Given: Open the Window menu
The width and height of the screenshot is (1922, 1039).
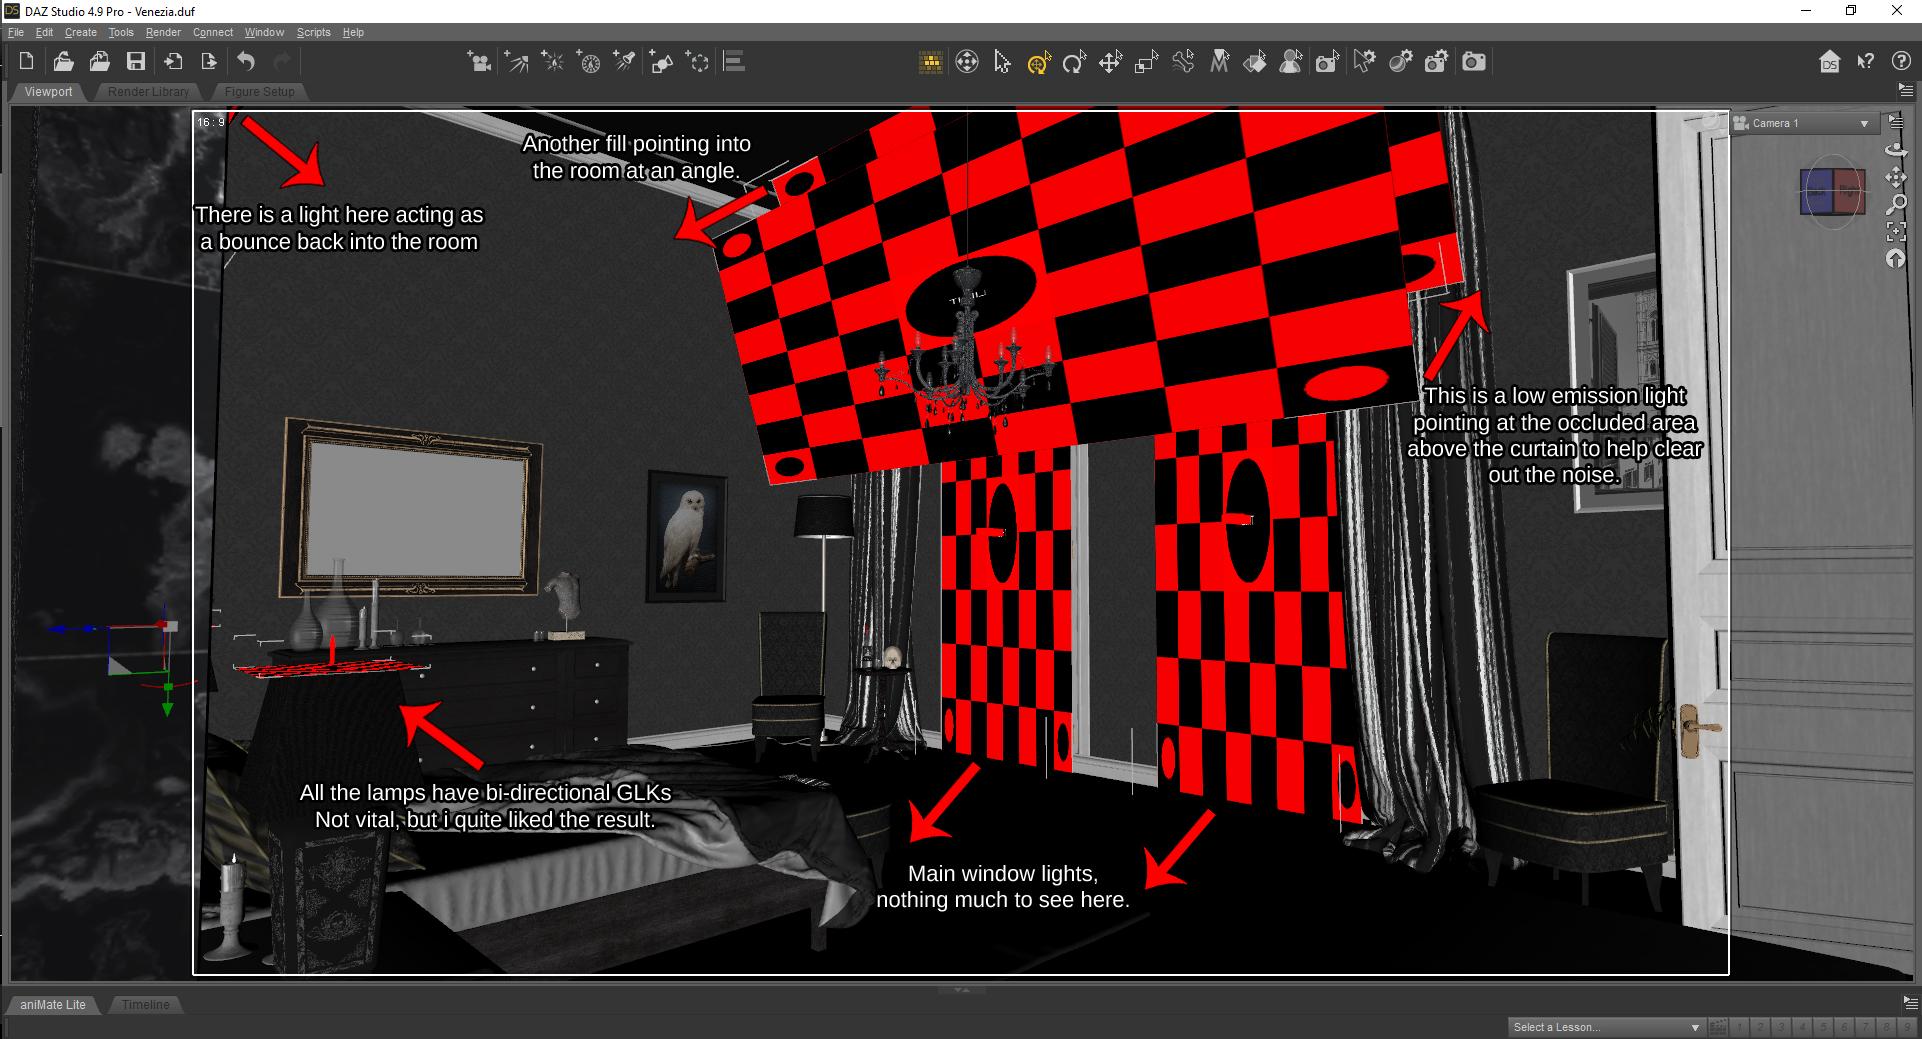Looking at the screenshot, I should coord(265,32).
